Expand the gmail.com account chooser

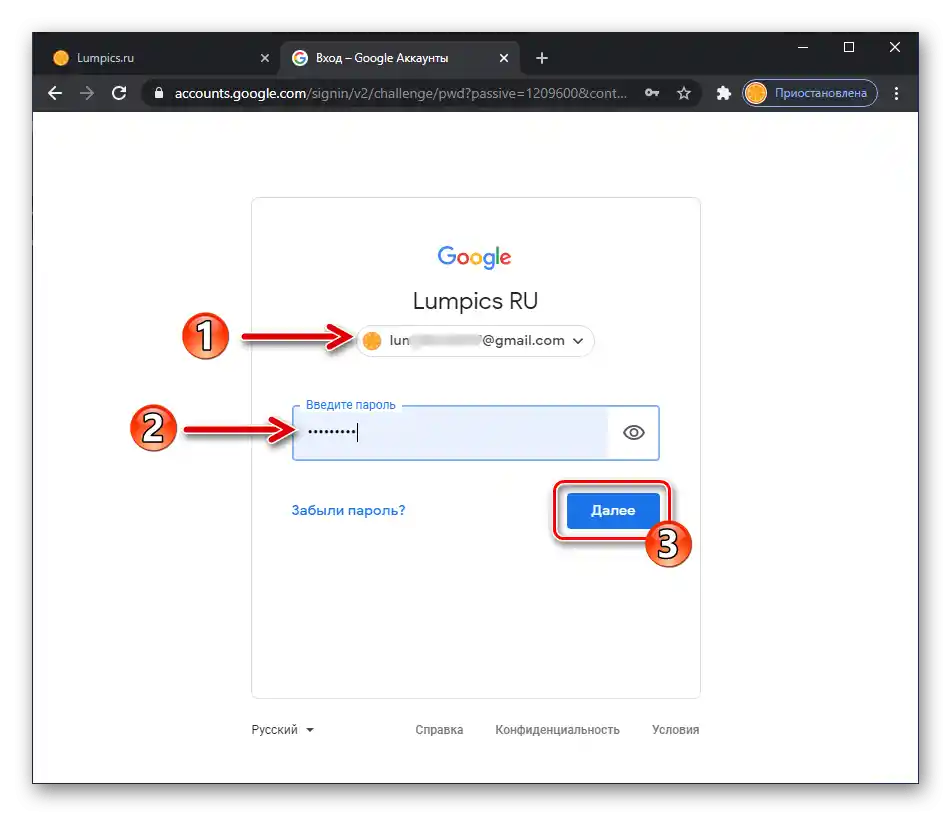point(476,341)
